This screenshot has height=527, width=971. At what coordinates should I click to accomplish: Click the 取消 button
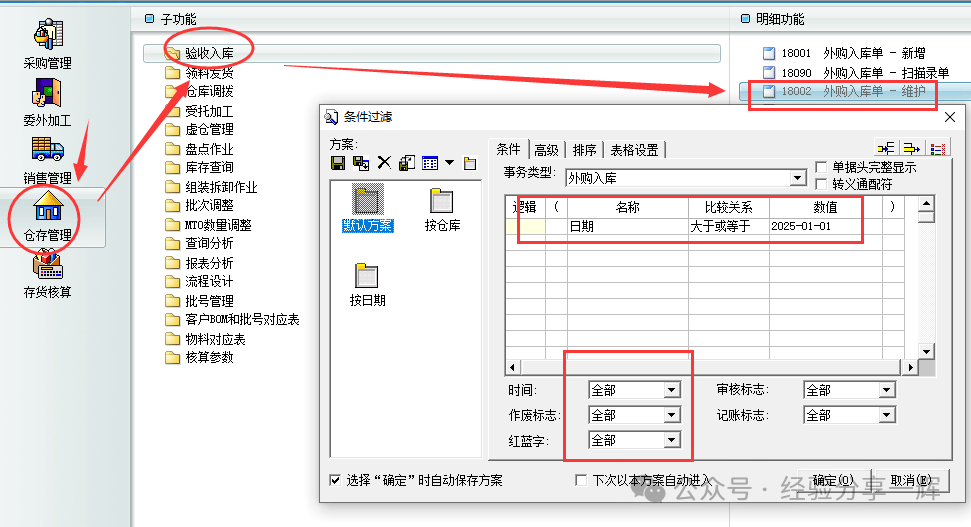911,480
